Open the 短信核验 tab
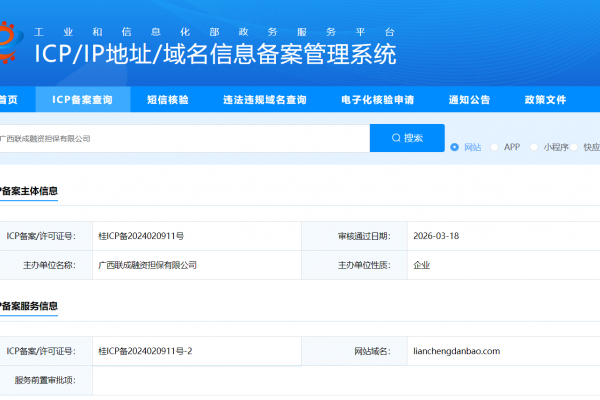 (x=168, y=100)
